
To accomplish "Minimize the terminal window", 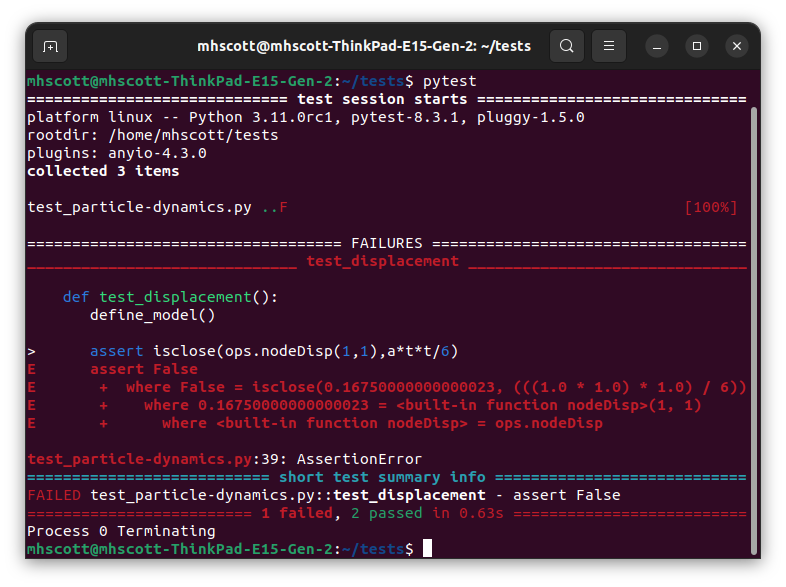I will click(657, 47).
